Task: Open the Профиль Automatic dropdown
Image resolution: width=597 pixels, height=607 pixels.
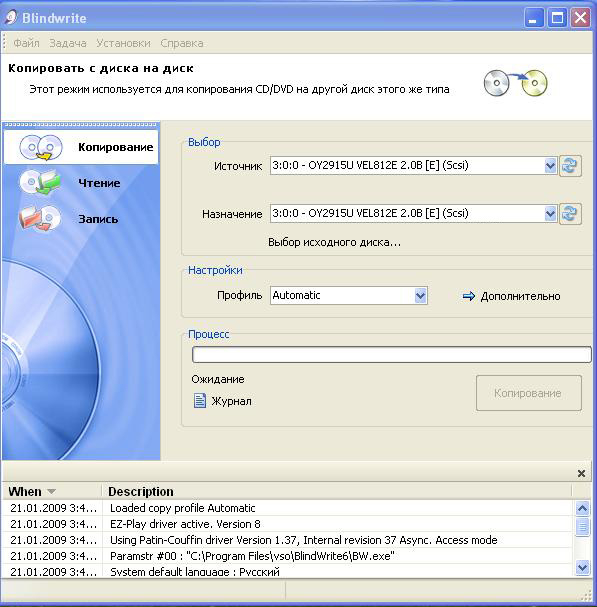Action: pyautogui.click(x=420, y=296)
